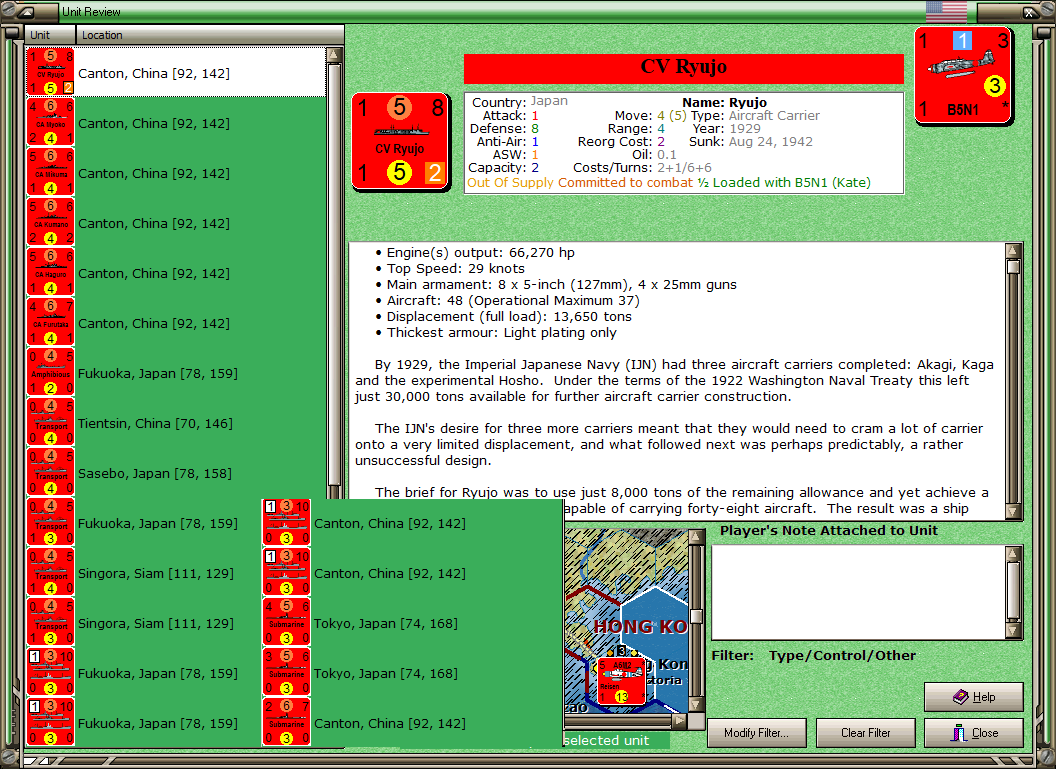This screenshot has width=1056, height=769.
Task: Open the B5N1 aircraft counter
Action: tap(963, 75)
